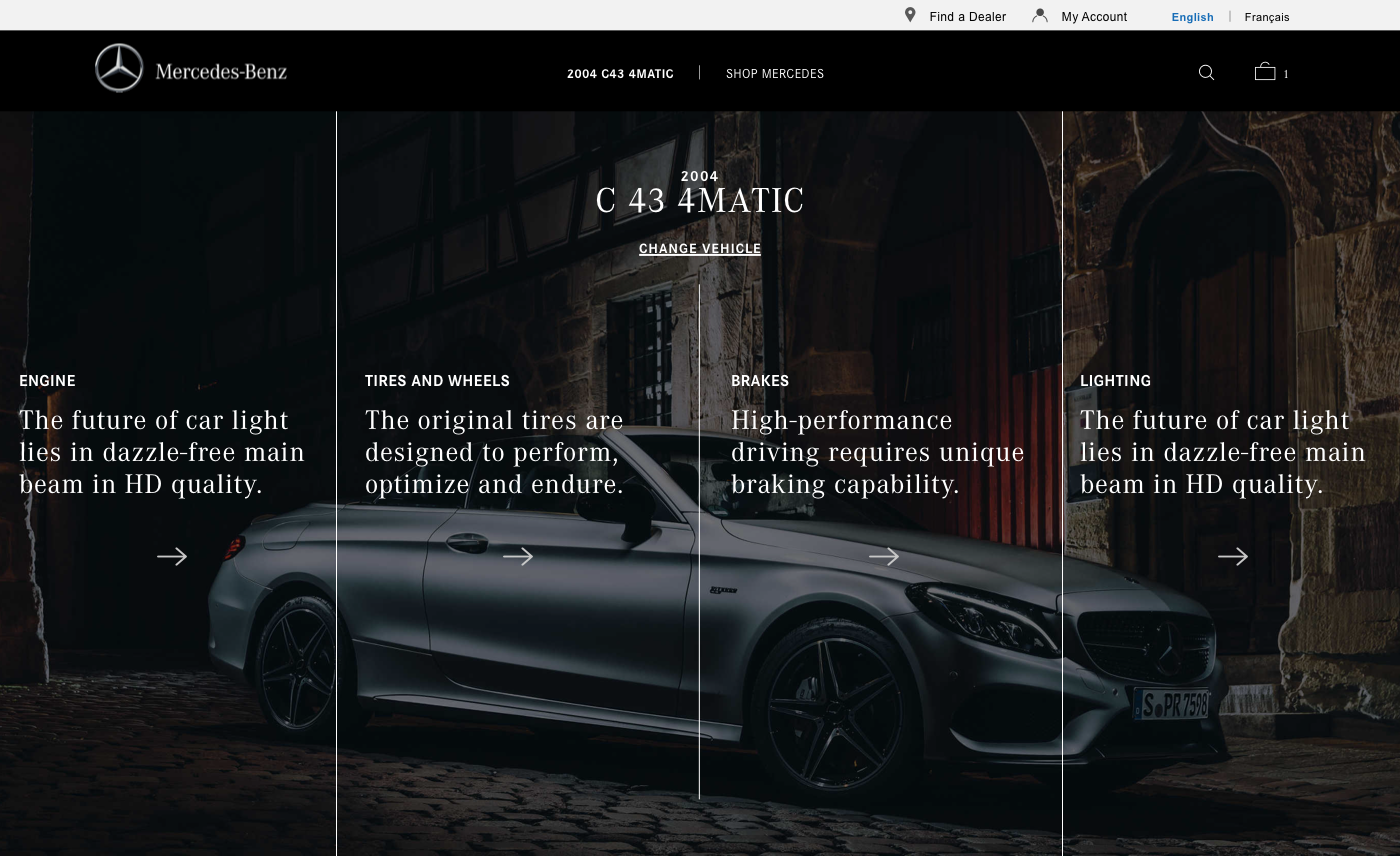The height and width of the screenshot is (857, 1400).
Task: Click the Find a Dealer location pin icon
Action: 910,15
